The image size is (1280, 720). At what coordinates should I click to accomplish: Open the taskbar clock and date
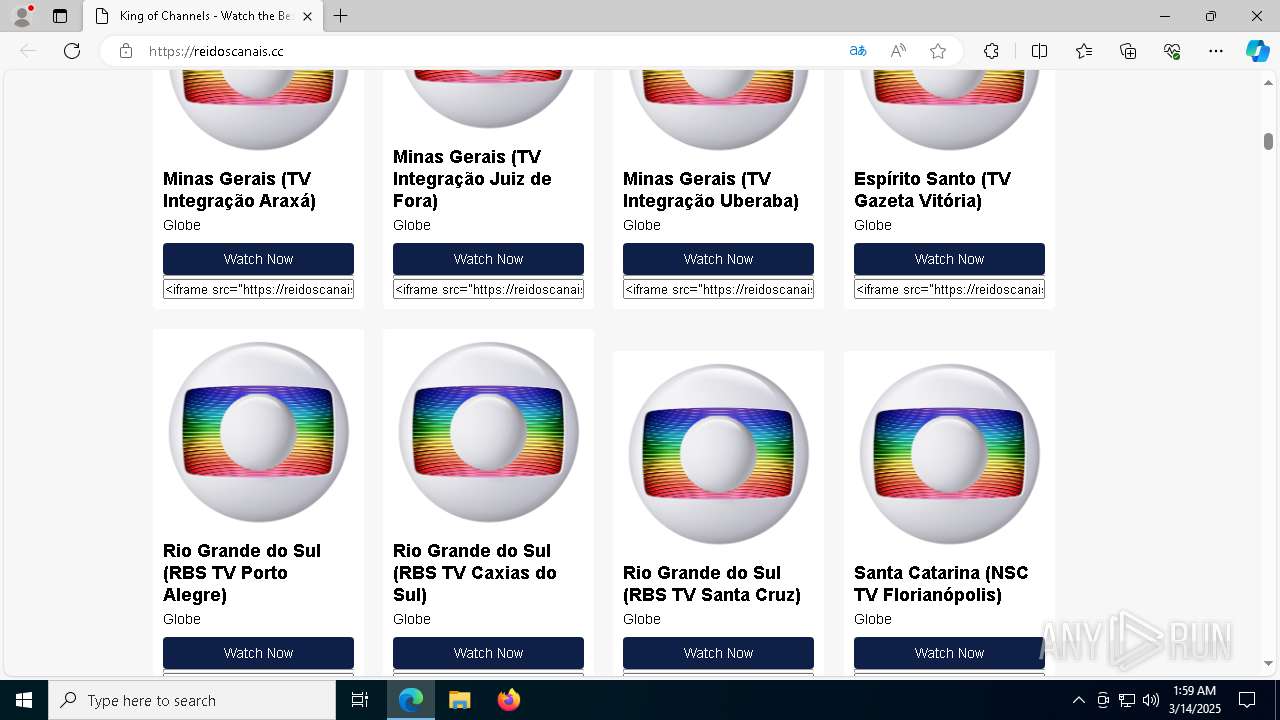pyautogui.click(x=1195, y=700)
